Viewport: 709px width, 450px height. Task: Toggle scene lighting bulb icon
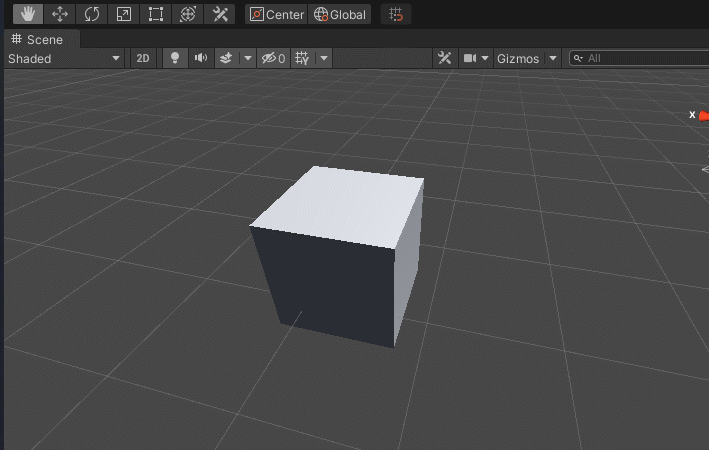coord(175,58)
